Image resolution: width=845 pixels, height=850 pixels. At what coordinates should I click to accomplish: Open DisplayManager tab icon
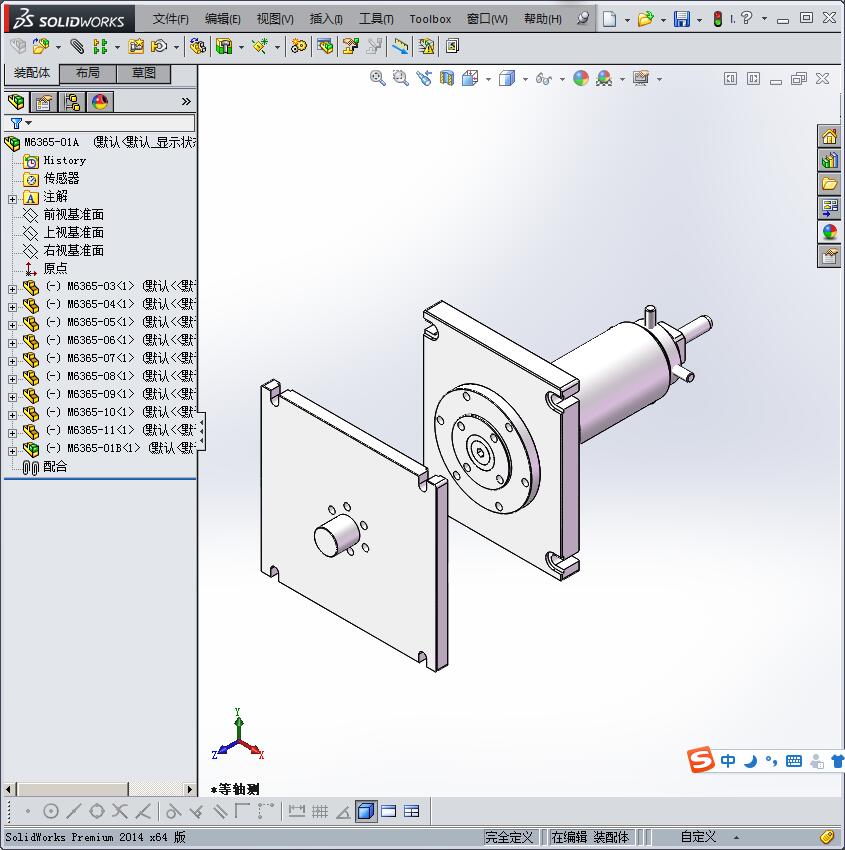[x=100, y=102]
